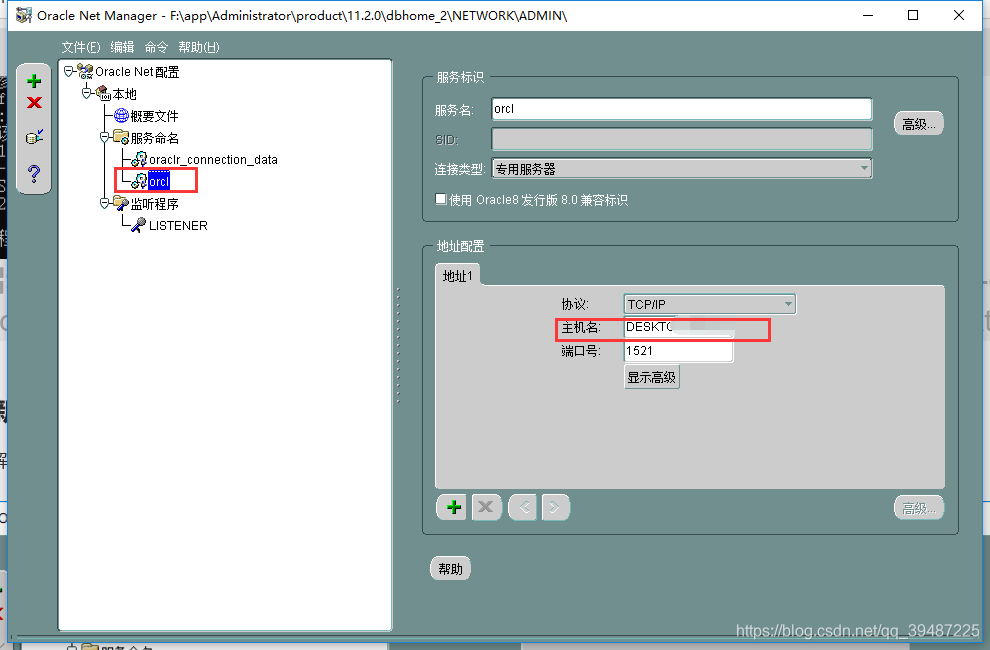Click the 帮助 button at bottom
990x650 pixels.
pos(450,569)
